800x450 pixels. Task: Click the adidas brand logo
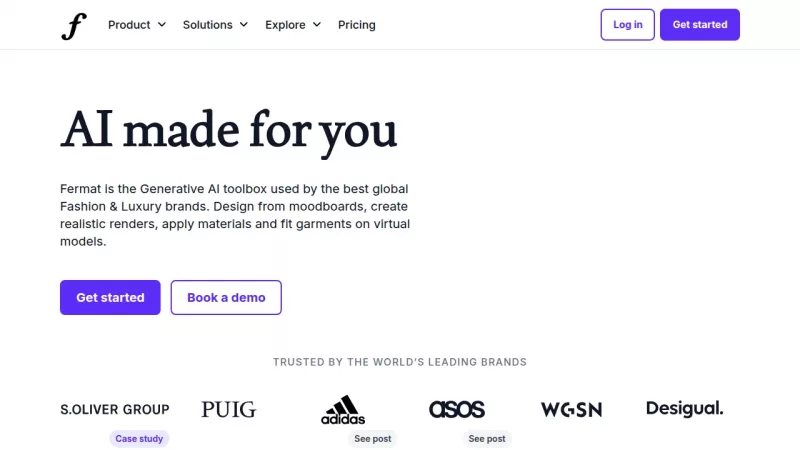click(343, 410)
